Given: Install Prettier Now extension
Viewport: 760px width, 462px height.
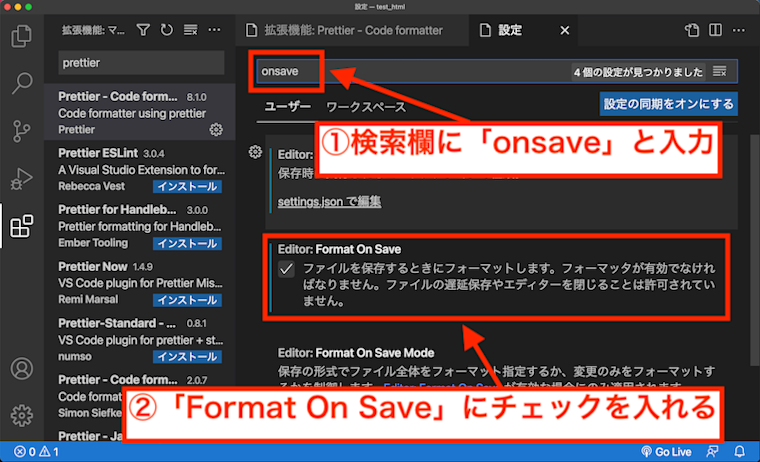Looking at the screenshot, I should [188, 300].
